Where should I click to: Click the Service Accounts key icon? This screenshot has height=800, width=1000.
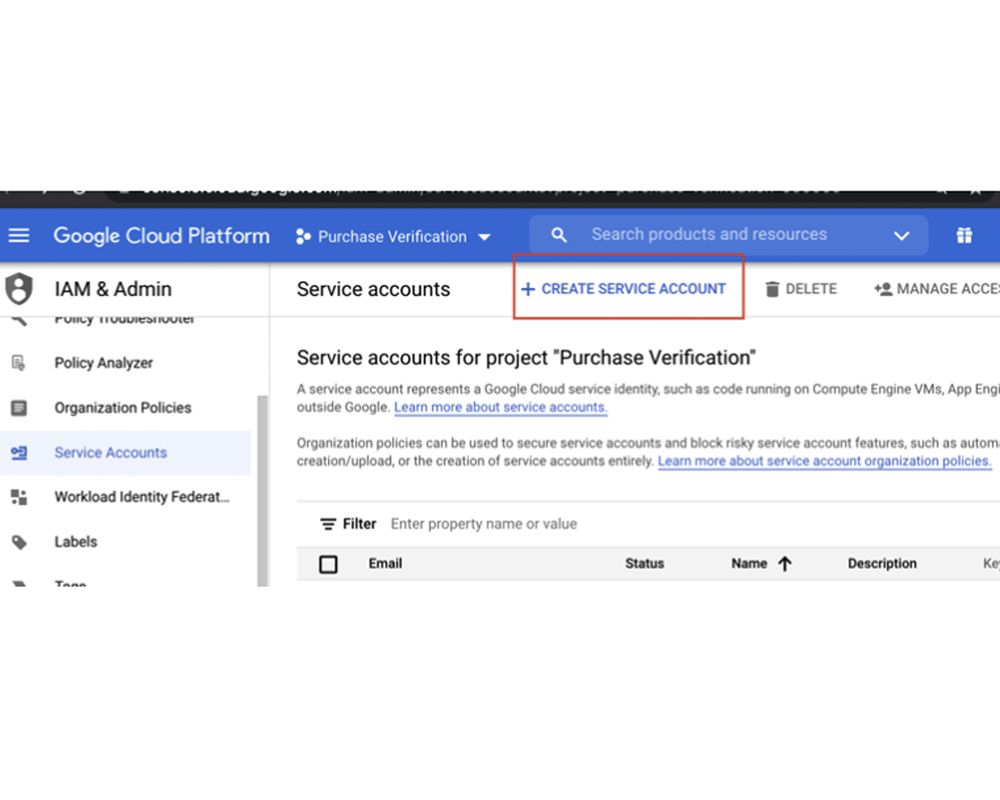[x=19, y=453]
